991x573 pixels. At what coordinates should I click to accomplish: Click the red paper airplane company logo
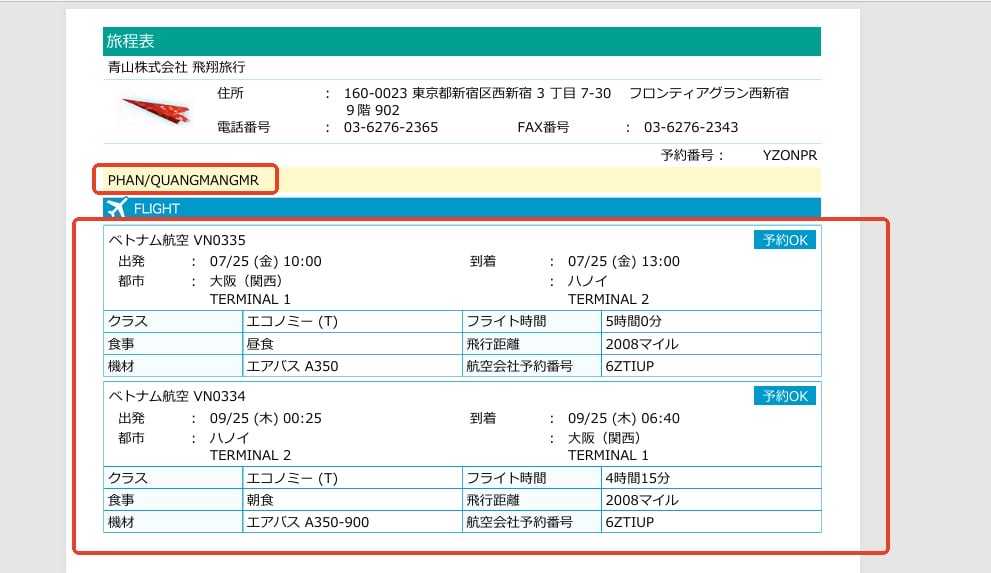[156, 109]
